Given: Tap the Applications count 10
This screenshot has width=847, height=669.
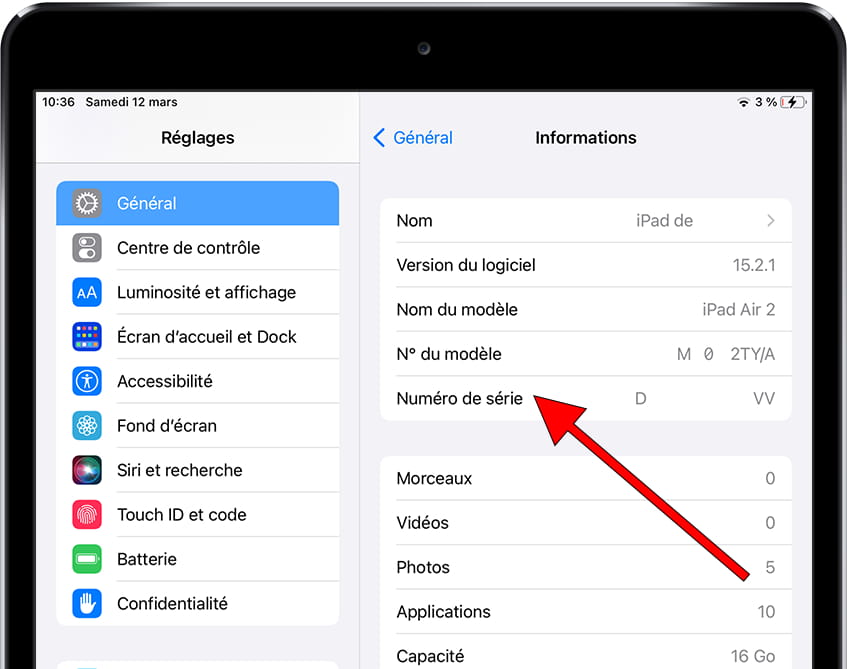Looking at the screenshot, I should 766,612.
